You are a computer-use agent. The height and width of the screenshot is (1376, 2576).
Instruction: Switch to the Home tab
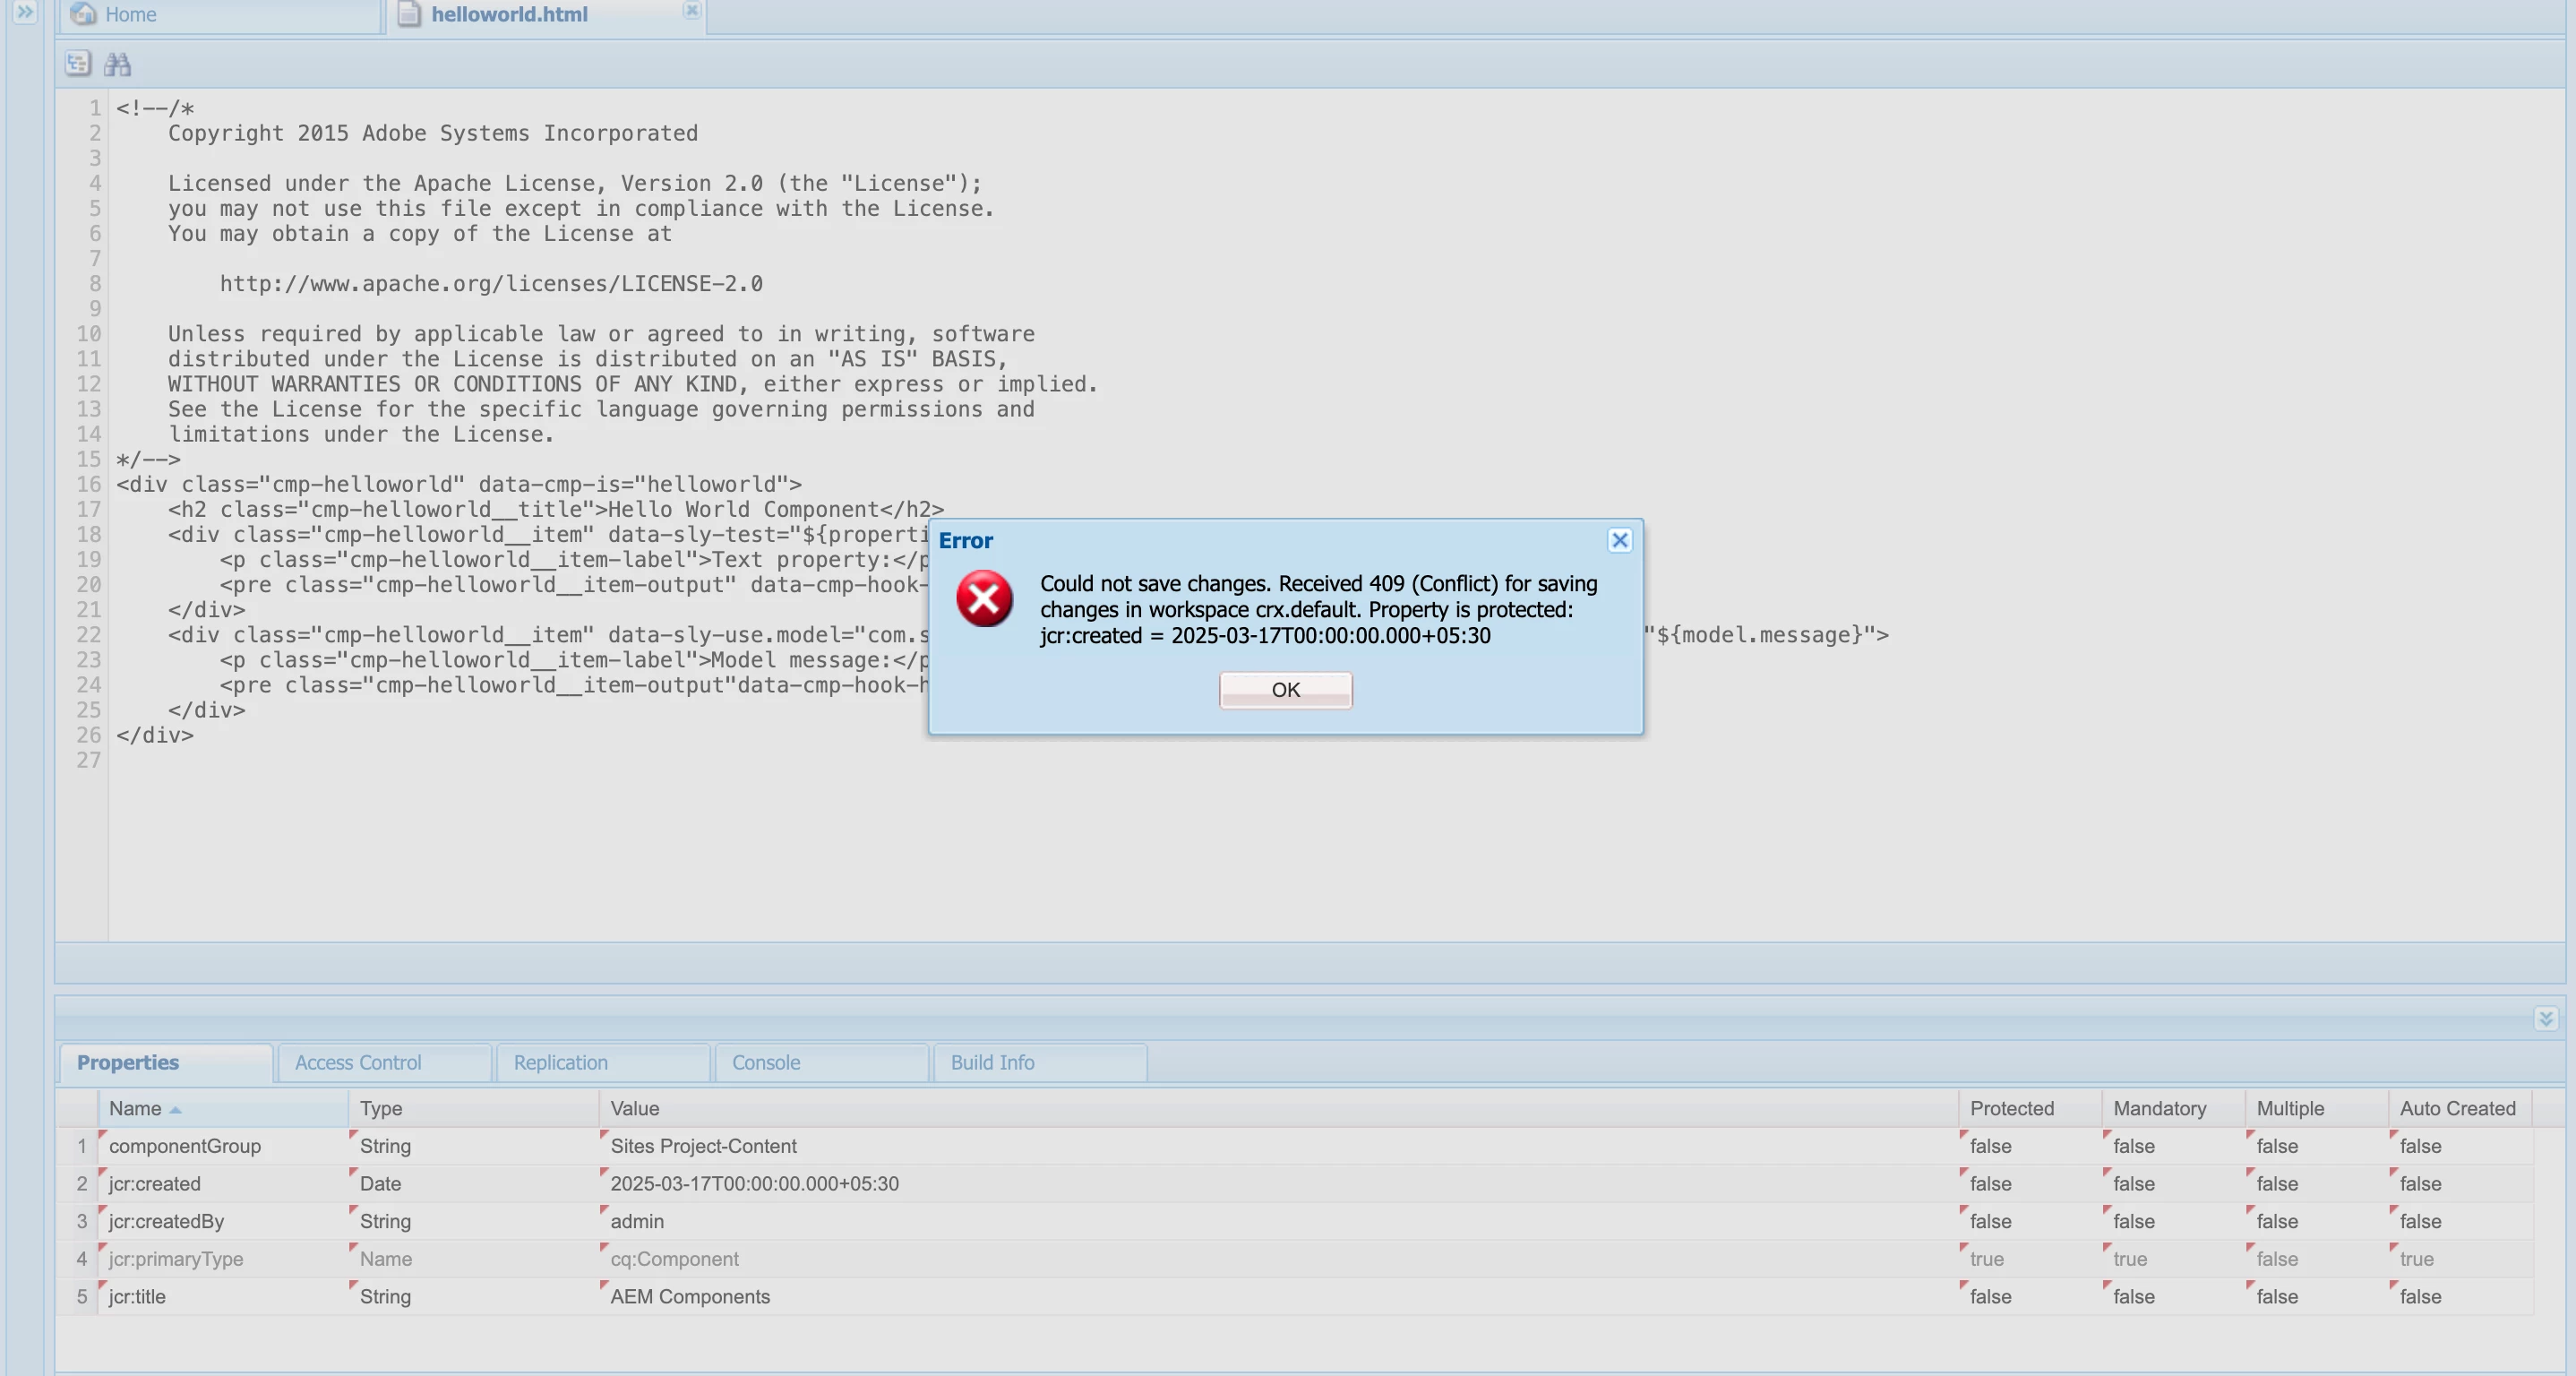130,15
